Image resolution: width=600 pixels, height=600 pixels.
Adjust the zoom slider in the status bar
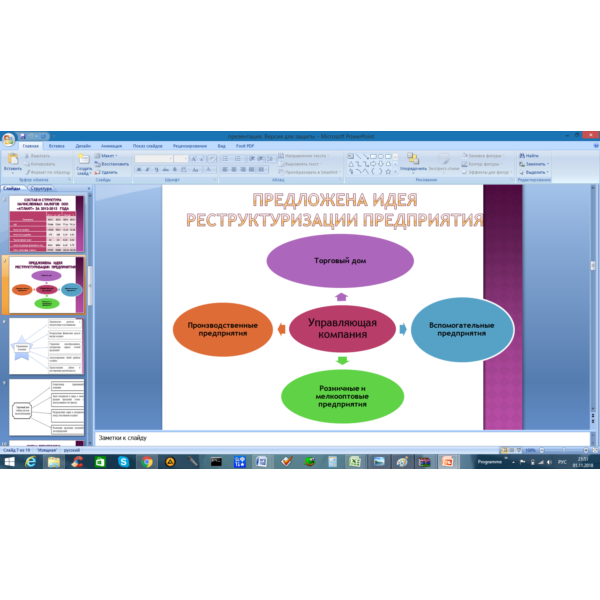point(563,450)
